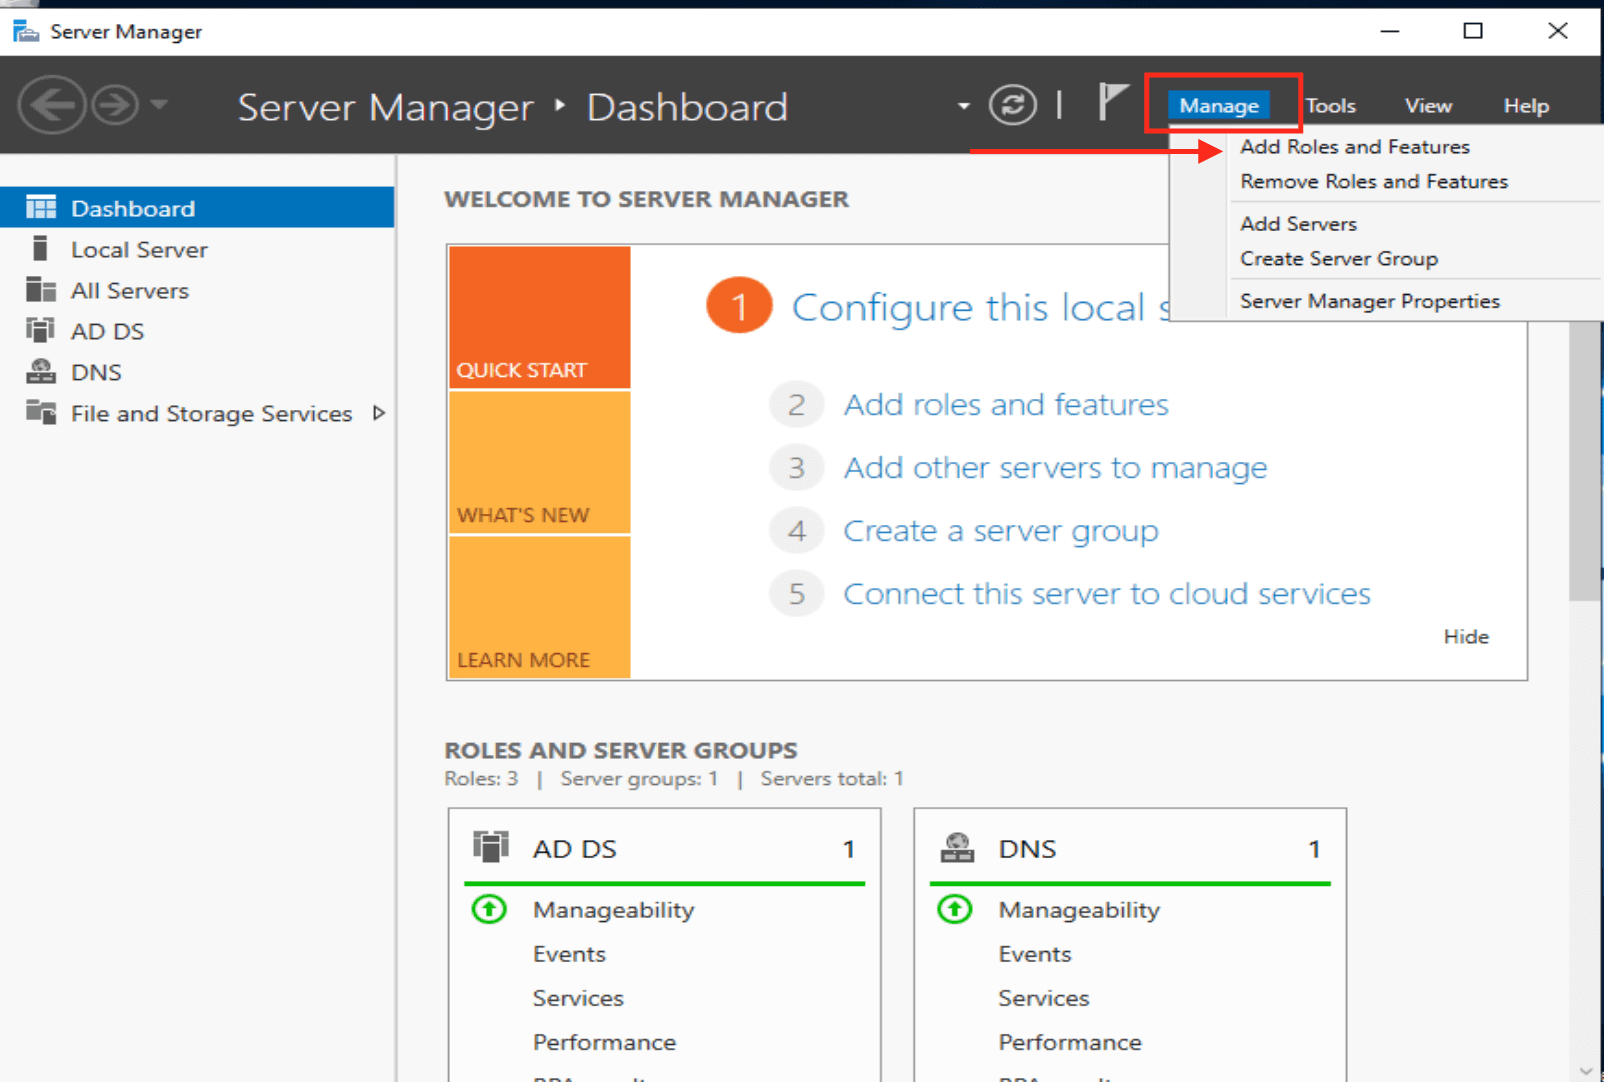The height and width of the screenshot is (1082, 1604).
Task: Click Create a server group link
Action: 1000,531
